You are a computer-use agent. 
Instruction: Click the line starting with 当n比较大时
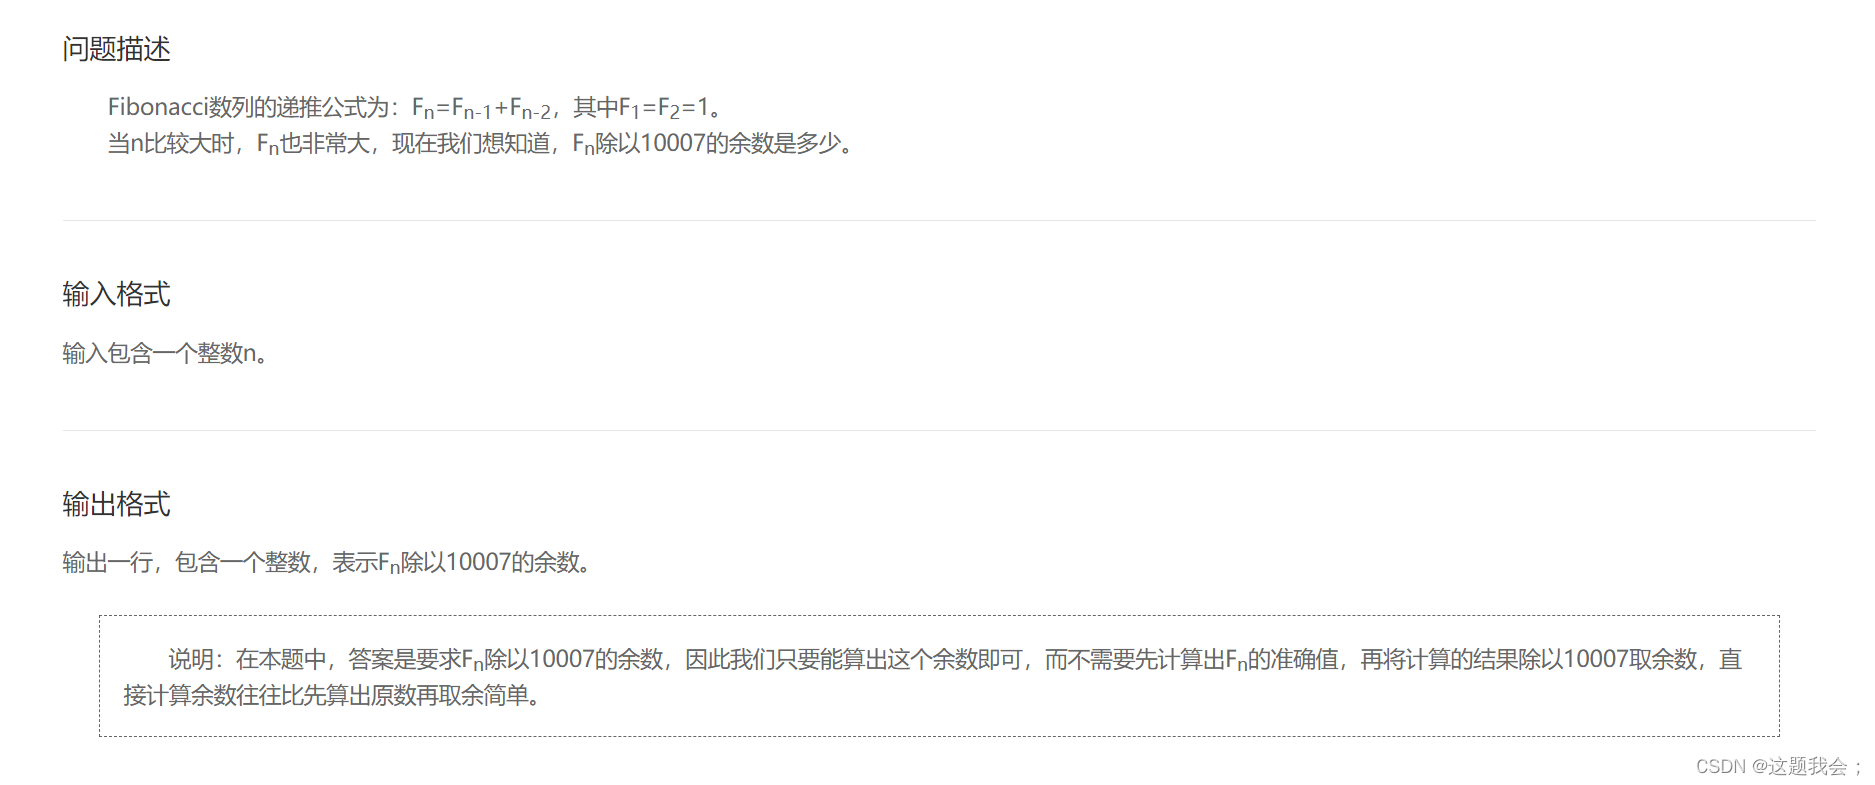(482, 144)
